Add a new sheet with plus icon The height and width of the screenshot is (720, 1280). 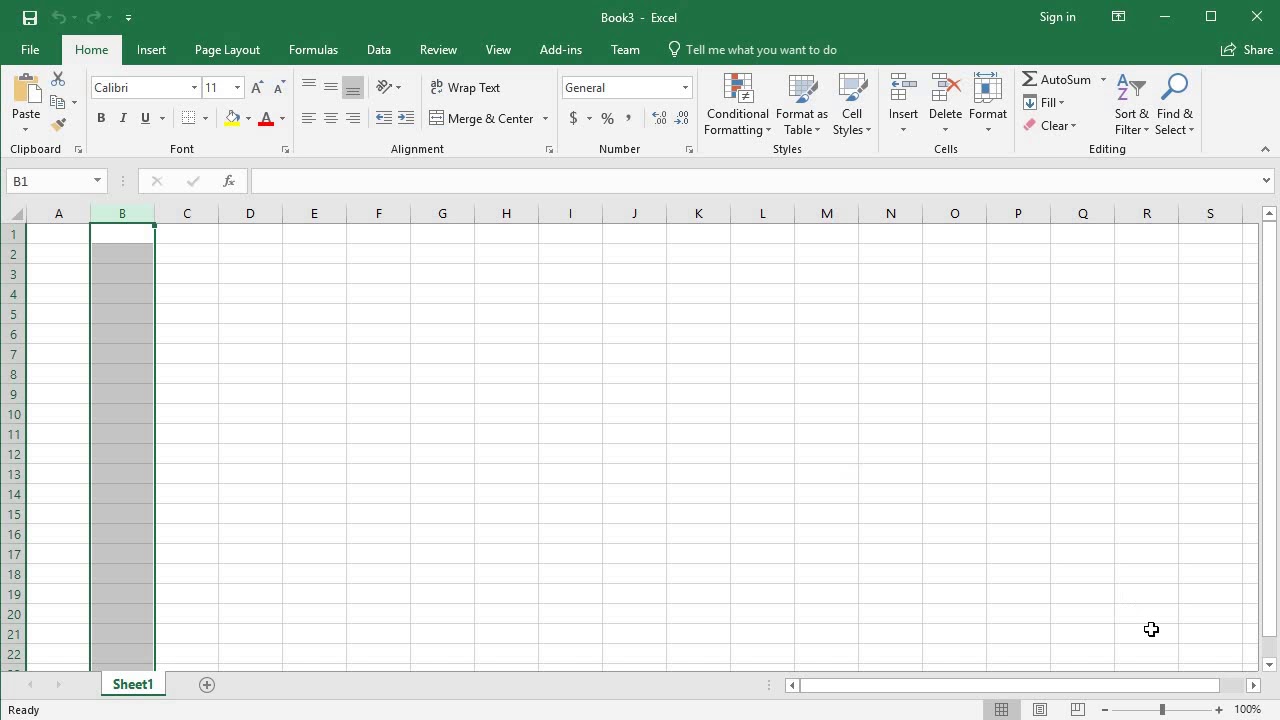[207, 685]
